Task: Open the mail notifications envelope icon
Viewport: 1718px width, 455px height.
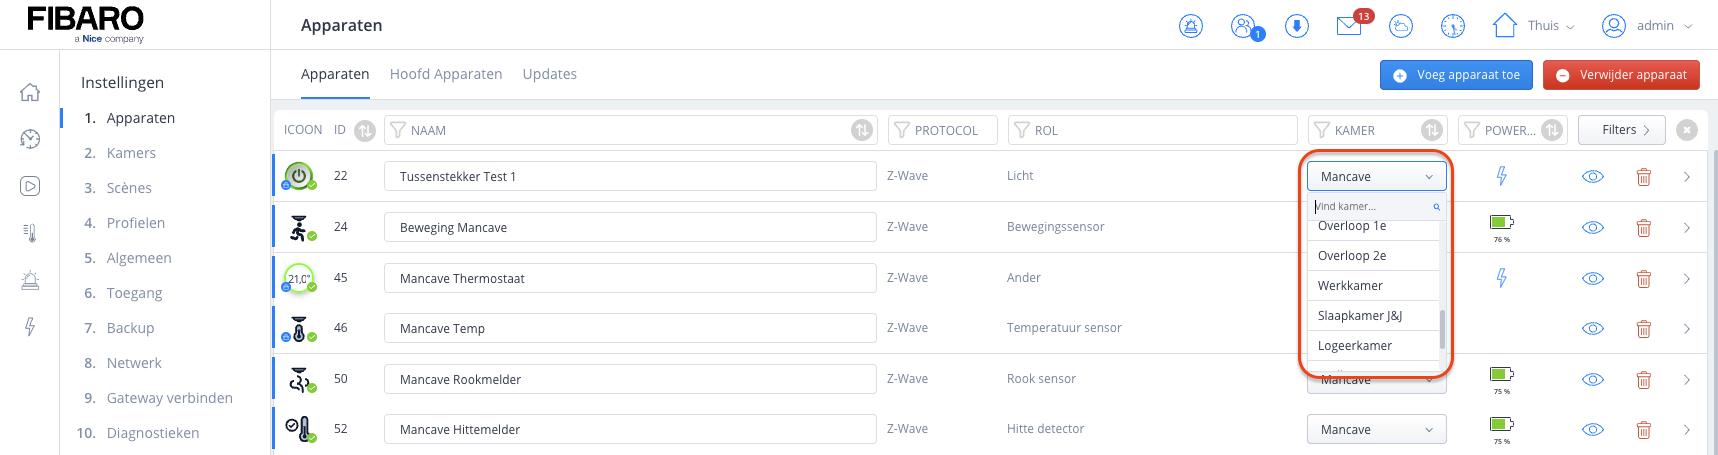Action: (x=1349, y=26)
